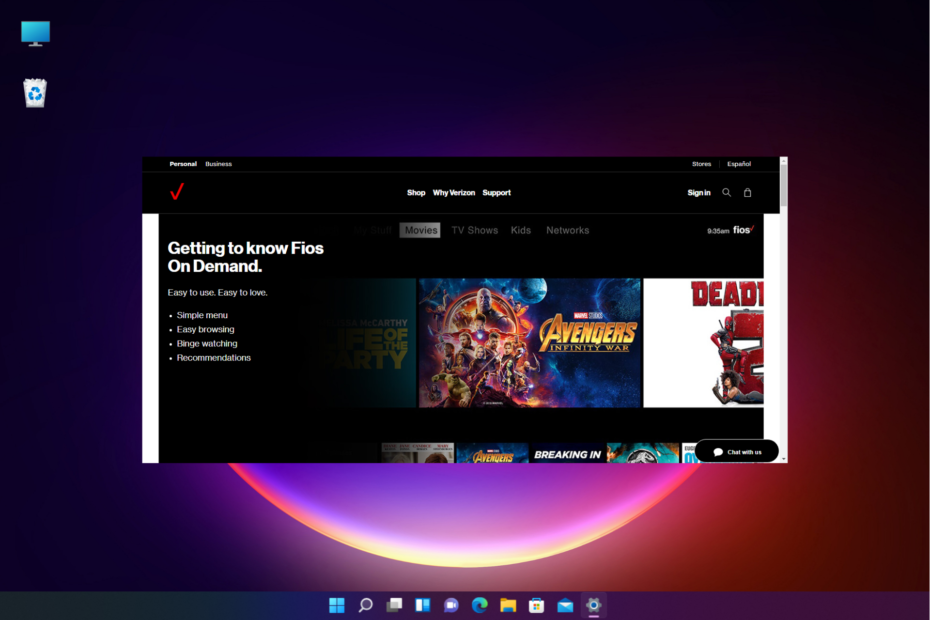930x620 pixels.
Task: Open the Microsoft Store taskbar icon
Action: coord(536,605)
